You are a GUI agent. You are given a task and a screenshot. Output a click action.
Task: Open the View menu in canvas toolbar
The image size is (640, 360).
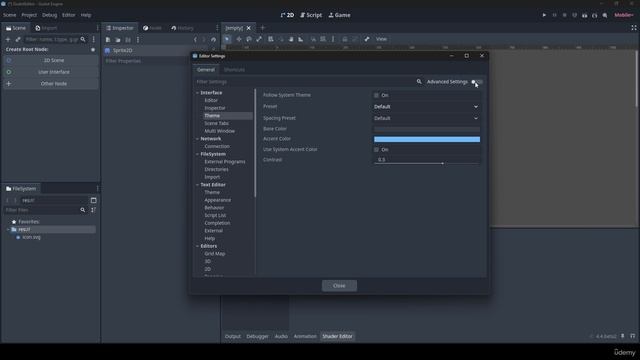click(x=381, y=39)
